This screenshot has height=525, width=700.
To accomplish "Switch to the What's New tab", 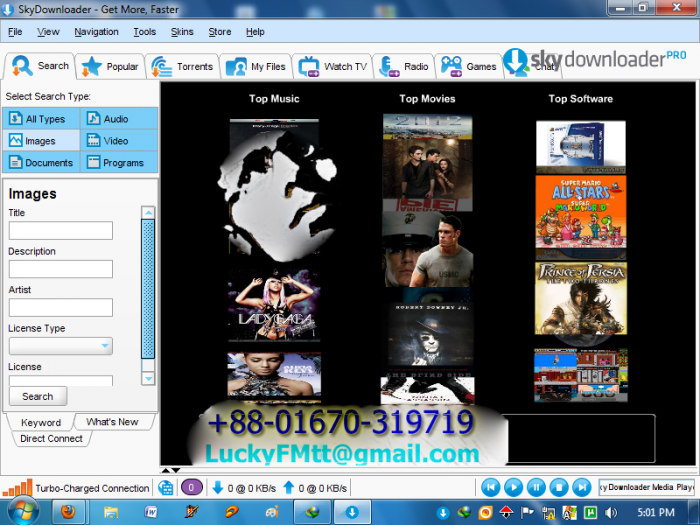I will pyautogui.click(x=112, y=422).
